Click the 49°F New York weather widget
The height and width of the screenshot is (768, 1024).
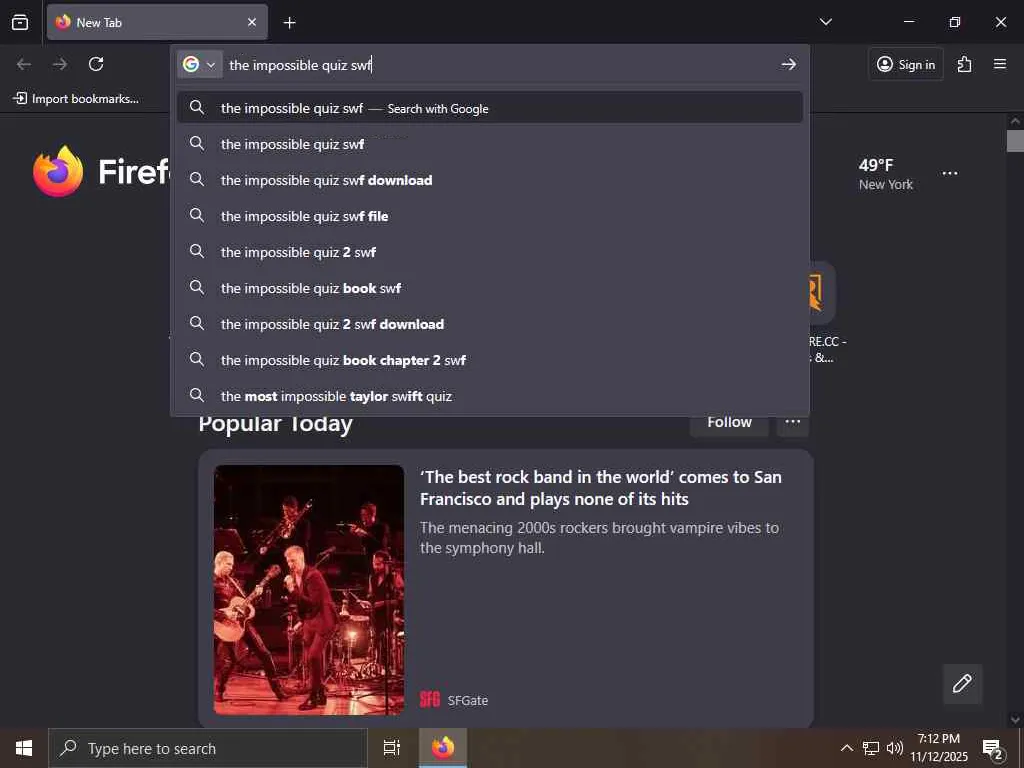coord(885,174)
